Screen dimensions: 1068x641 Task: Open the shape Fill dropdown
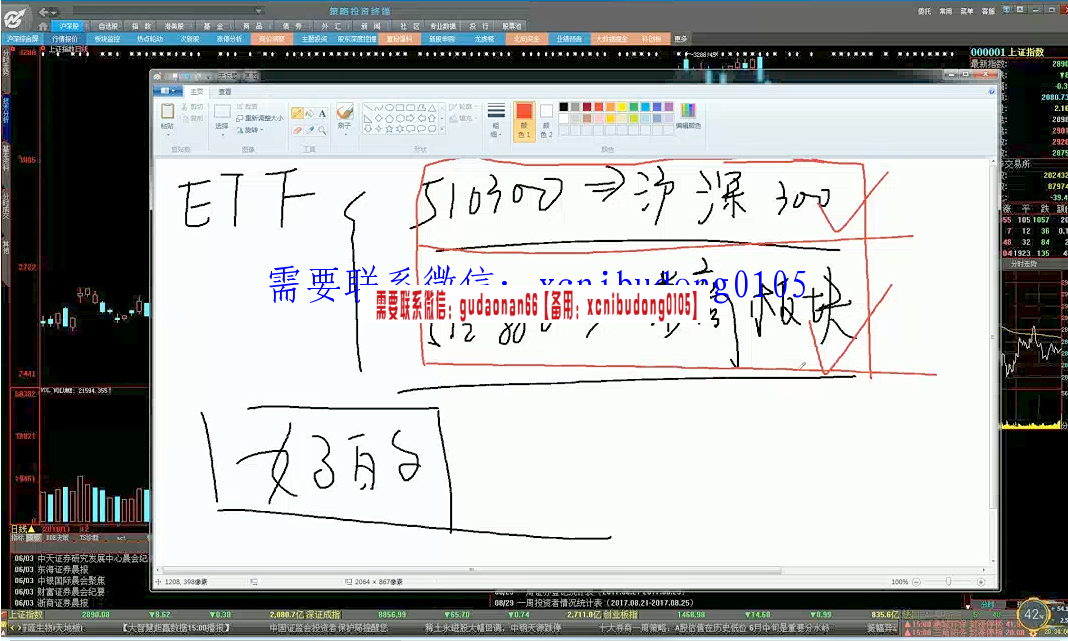pyautogui.click(x=462, y=119)
